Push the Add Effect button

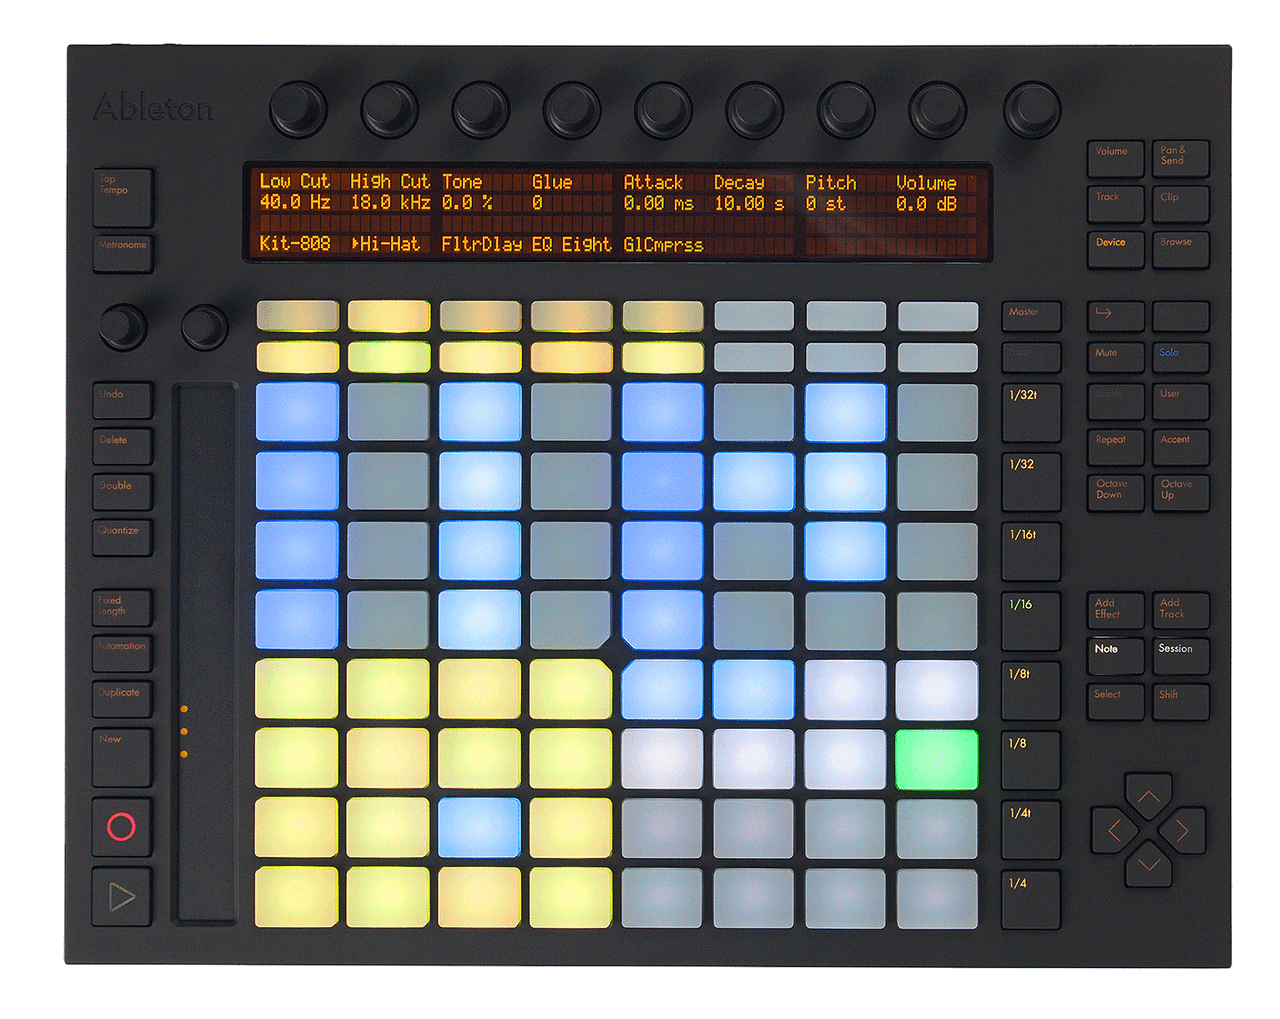[x=1115, y=610]
